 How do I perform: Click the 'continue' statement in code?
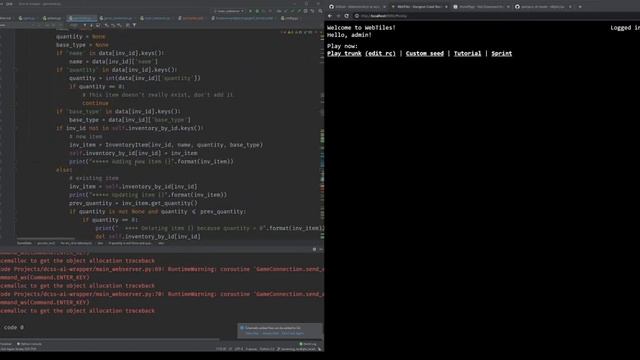95,103
